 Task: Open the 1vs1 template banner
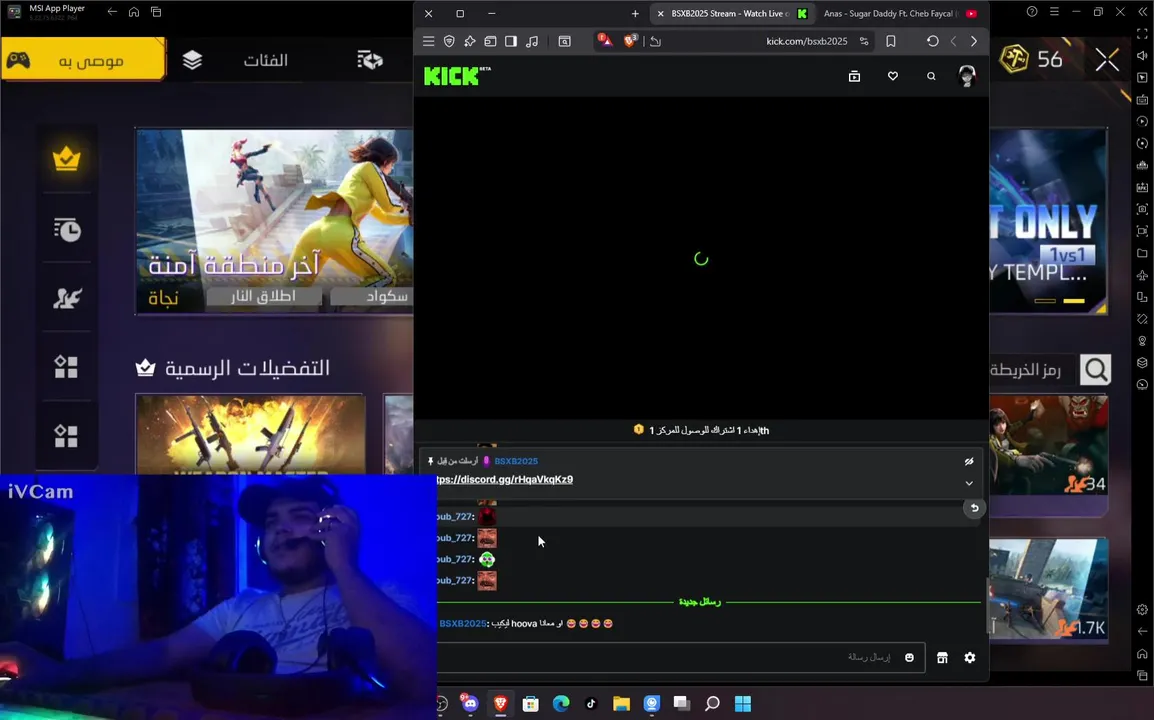coord(1048,221)
